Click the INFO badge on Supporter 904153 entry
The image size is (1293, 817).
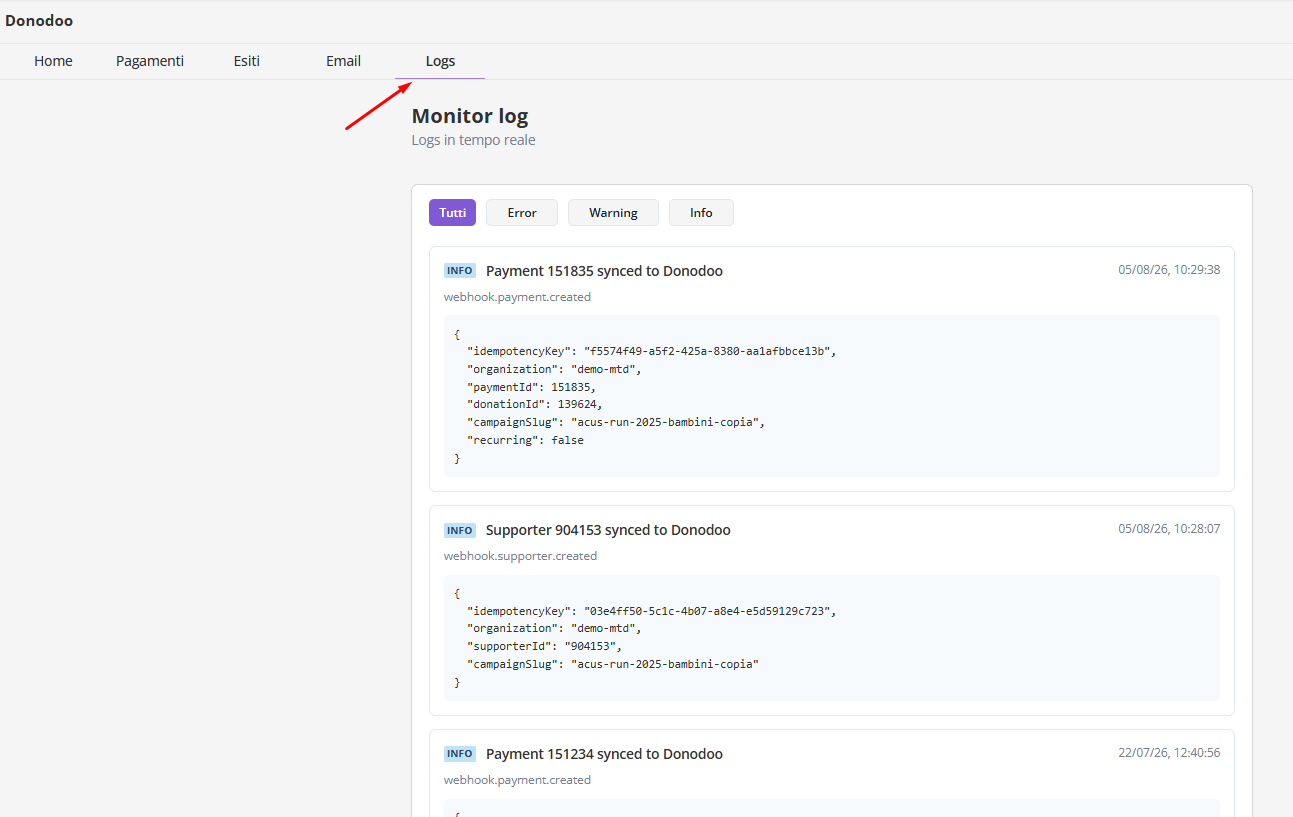pos(460,530)
